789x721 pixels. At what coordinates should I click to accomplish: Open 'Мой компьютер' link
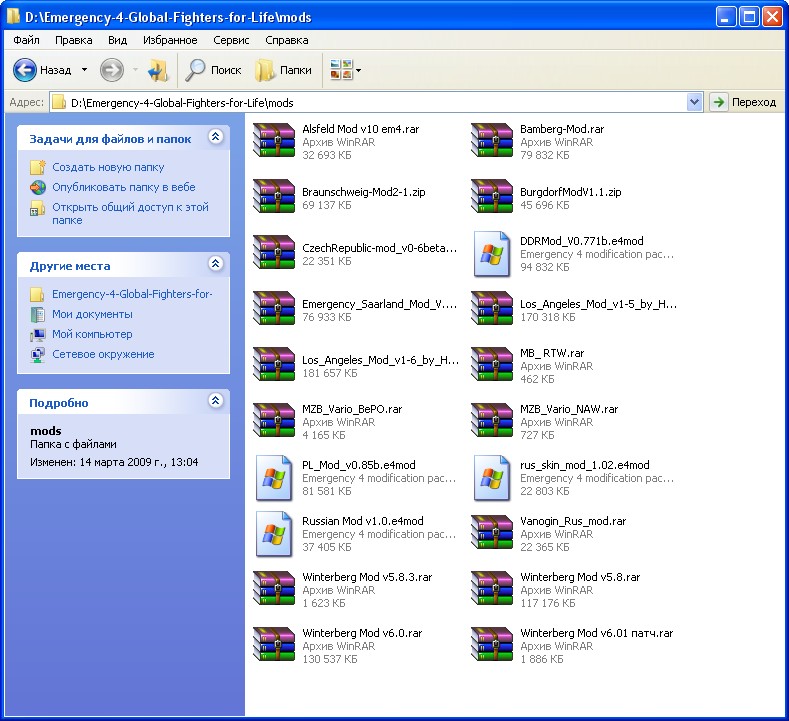[x=93, y=334]
